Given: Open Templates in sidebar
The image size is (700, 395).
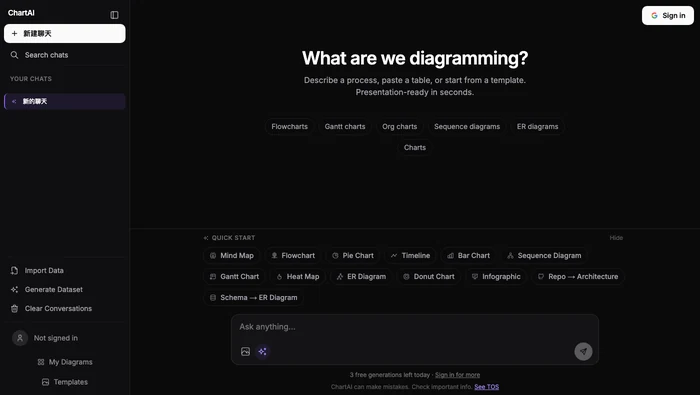Looking at the screenshot, I should point(65,382).
